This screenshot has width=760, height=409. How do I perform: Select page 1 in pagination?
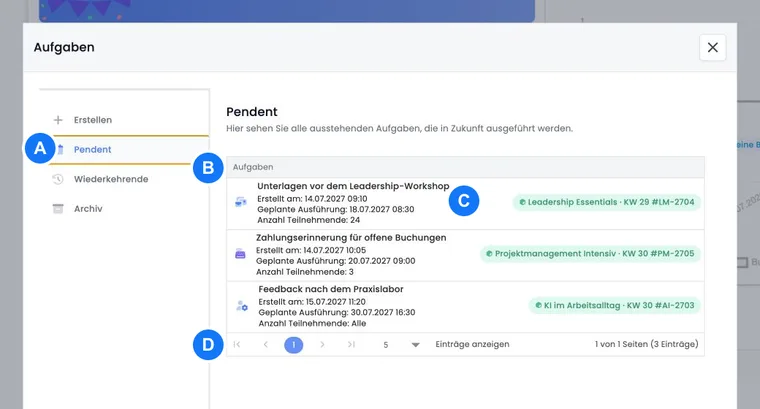pos(294,345)
